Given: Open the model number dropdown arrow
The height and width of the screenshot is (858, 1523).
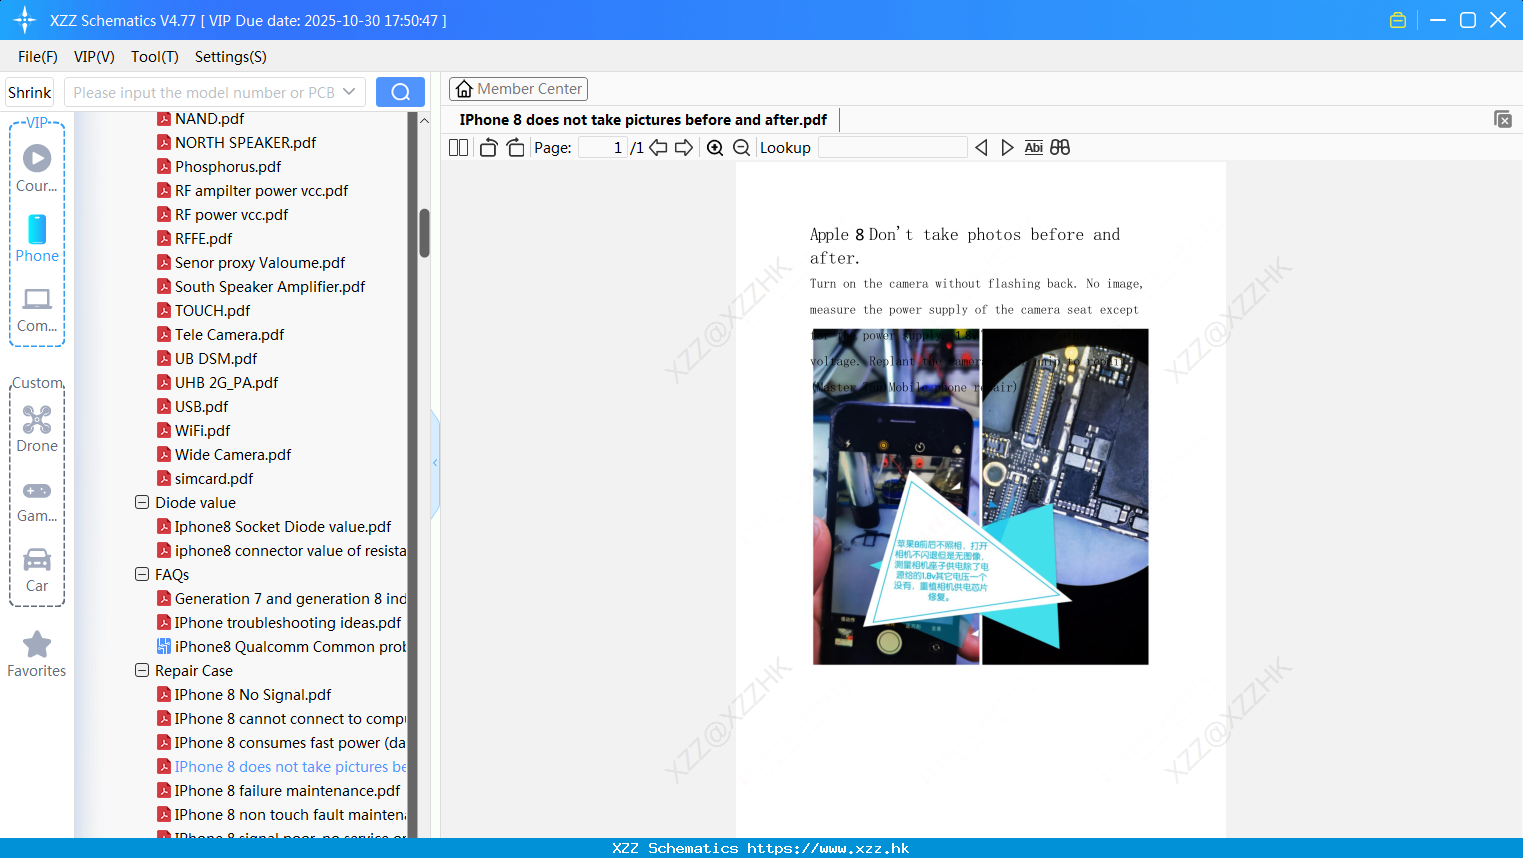Looking at the screenshot, I should [349, 92].
